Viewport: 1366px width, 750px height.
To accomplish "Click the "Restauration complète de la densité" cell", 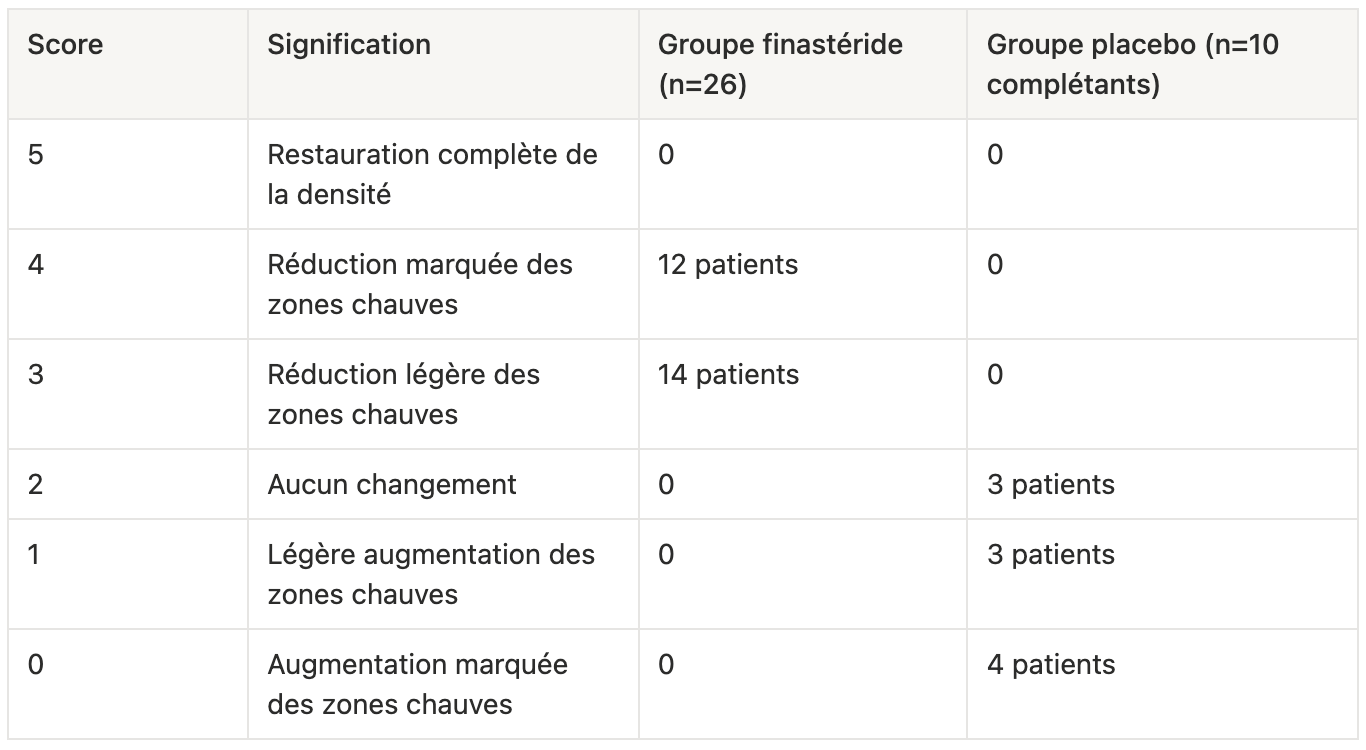I will coord(432,175).
